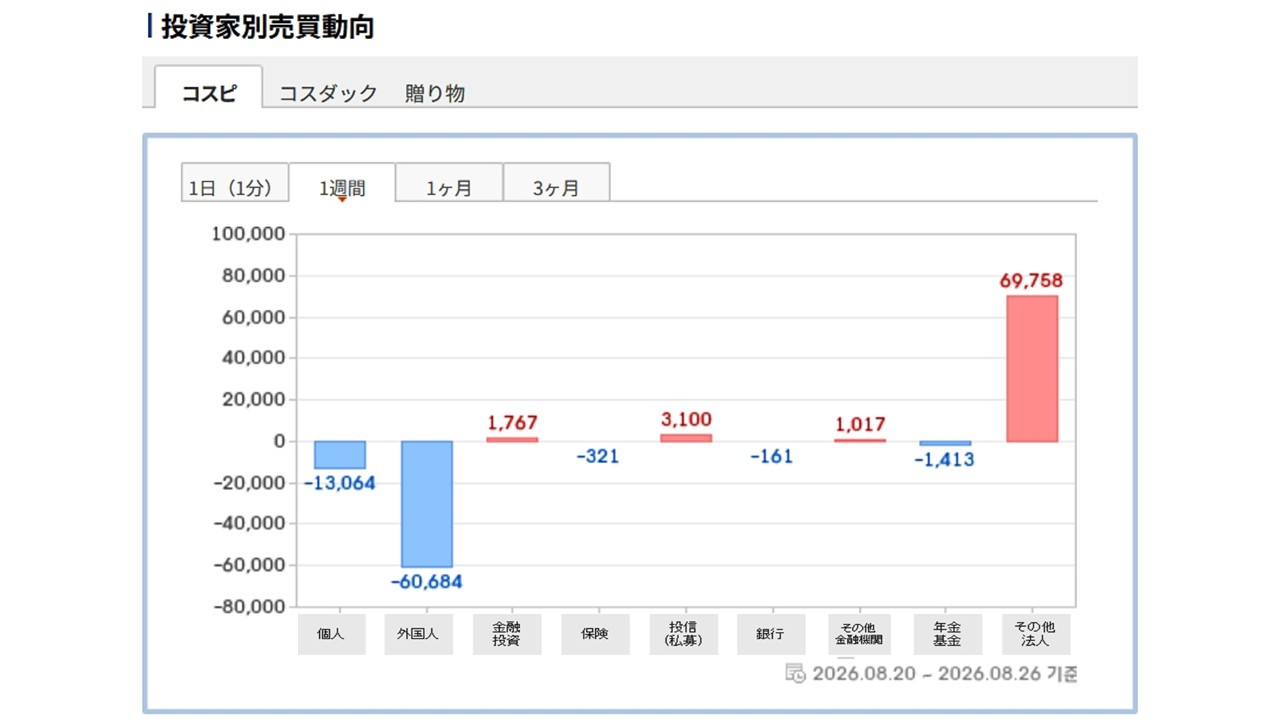
Task: Click the 100,000 axis label
Action: point(250,234)
